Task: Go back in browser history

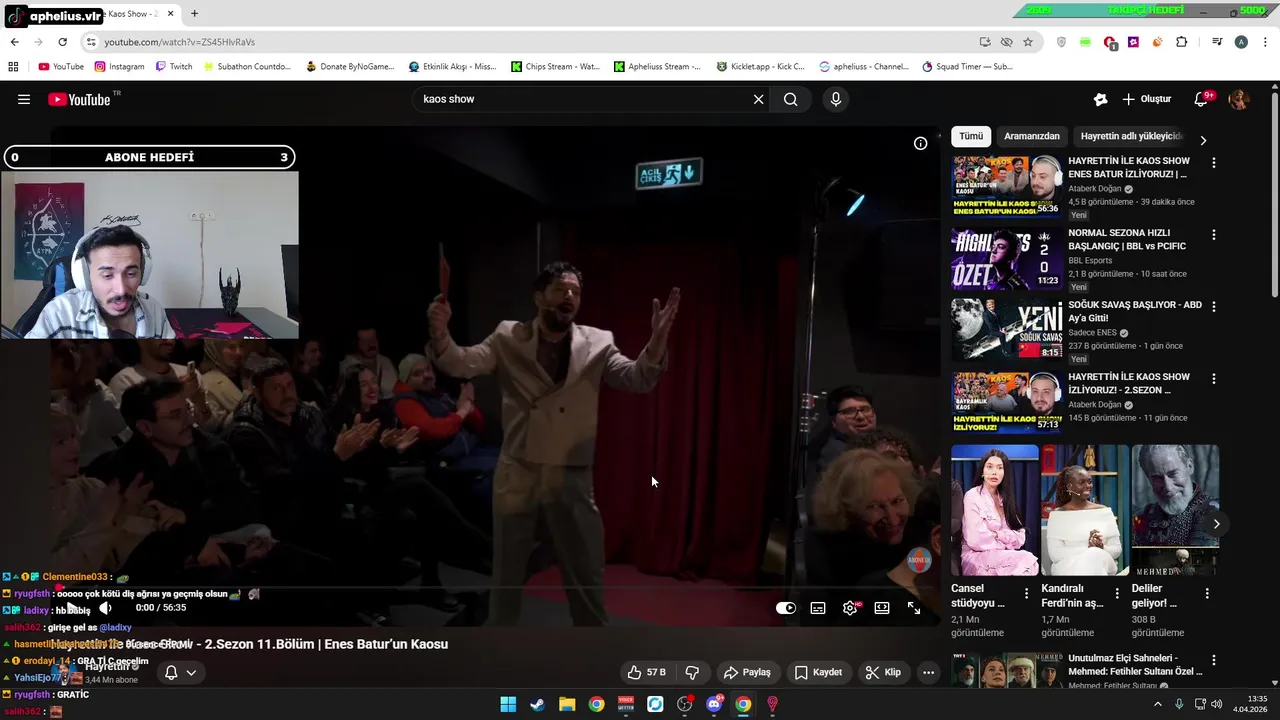Action: point(14,42)
